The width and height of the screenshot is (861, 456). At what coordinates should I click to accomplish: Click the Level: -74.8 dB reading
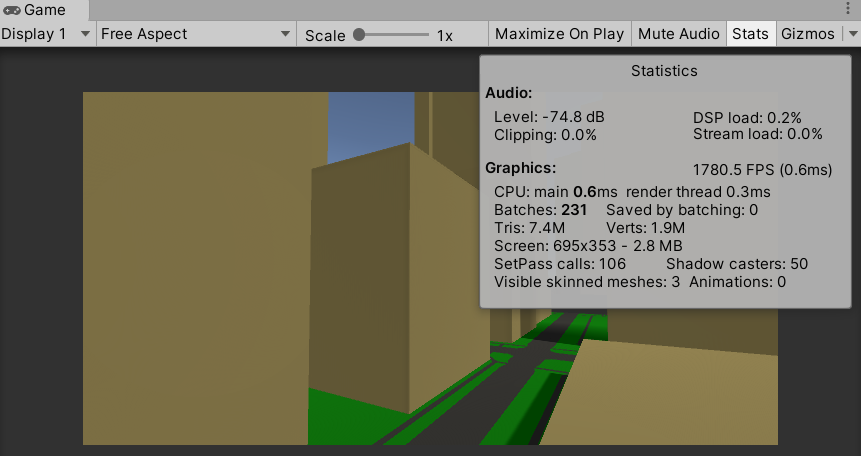coord(549,117)
